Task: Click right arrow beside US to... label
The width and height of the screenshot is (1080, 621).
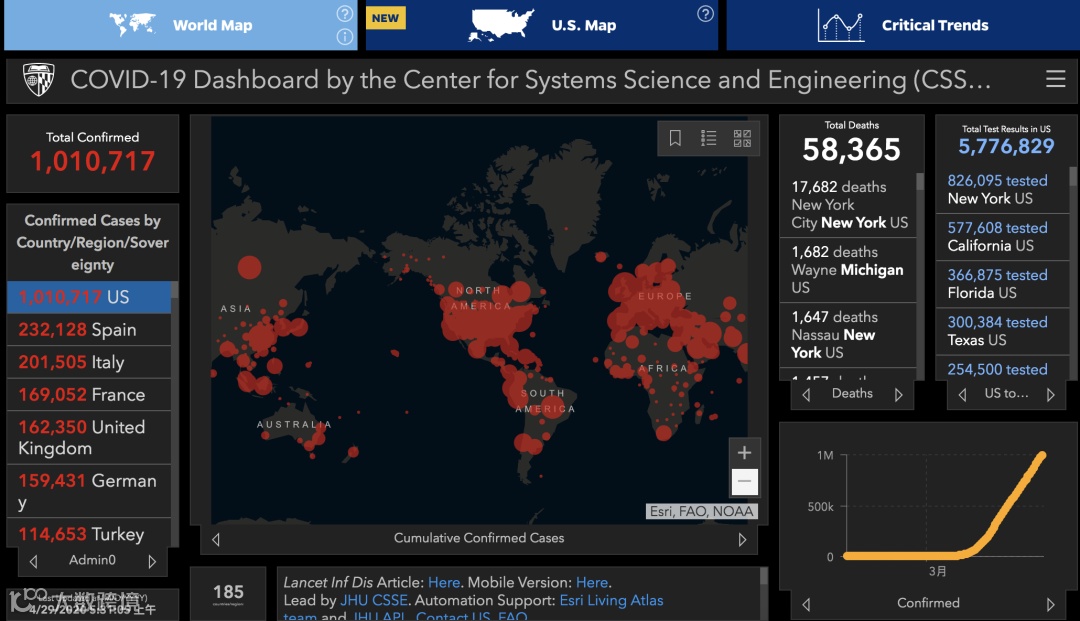Action: [1050, 394]
